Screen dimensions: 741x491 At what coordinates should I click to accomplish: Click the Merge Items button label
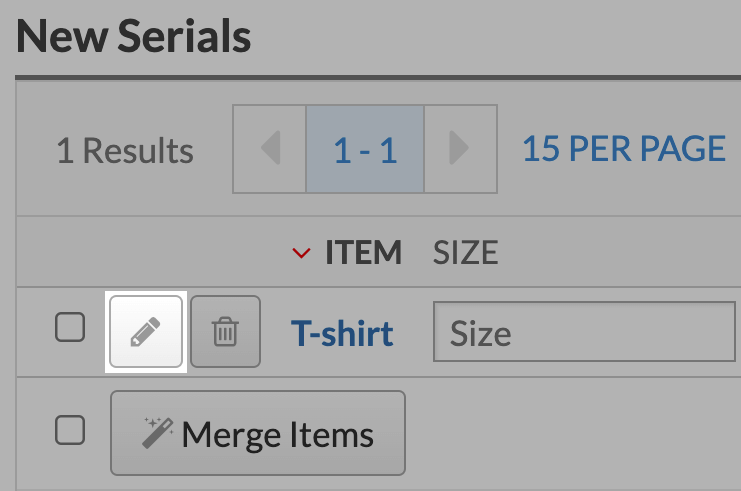(278, 435)
